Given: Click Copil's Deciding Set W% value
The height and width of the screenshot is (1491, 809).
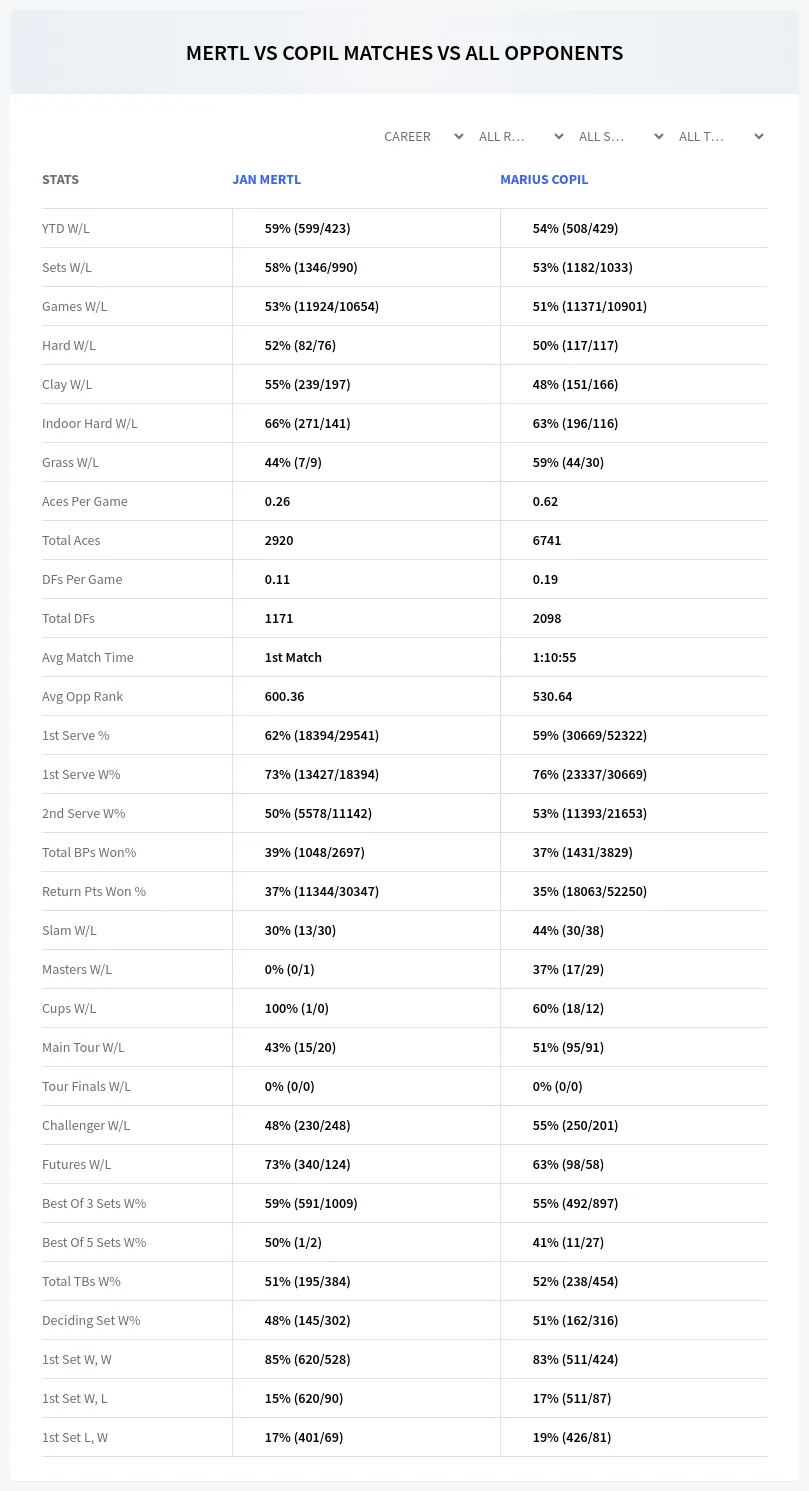Looking at the screenshot, I should [x=576, y=1320].
